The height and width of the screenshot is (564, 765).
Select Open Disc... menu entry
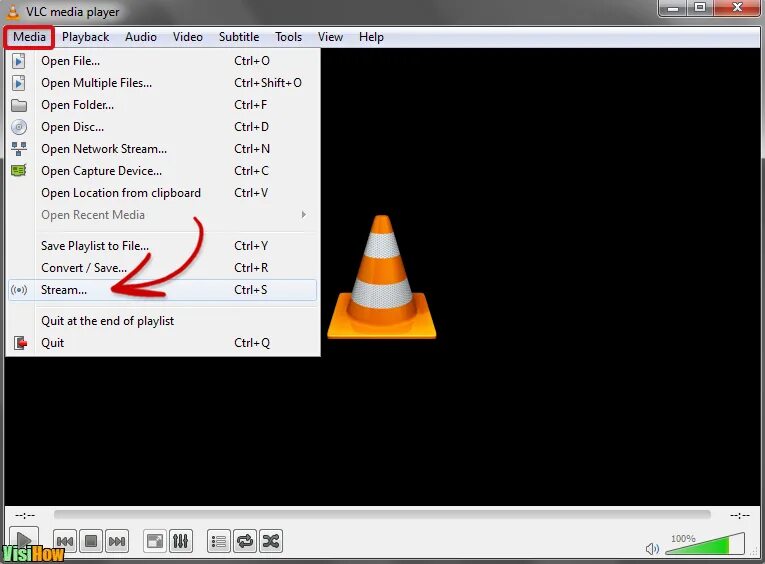point(162,127)
